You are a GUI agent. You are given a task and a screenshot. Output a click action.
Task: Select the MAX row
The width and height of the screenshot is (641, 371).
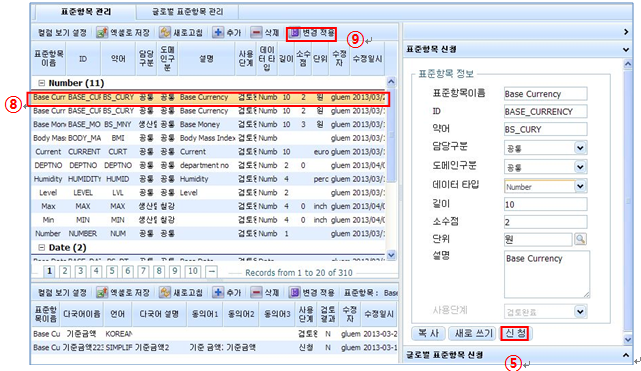tap(208, 206)
